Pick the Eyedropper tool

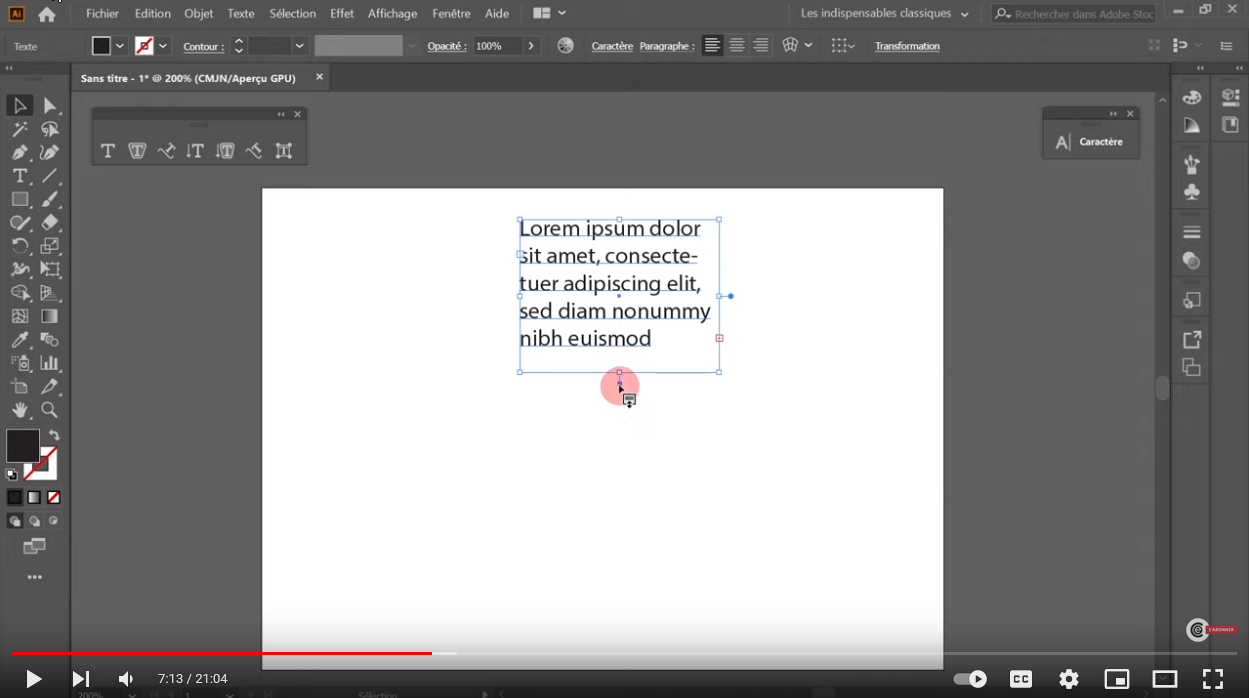tap(19, 340)
